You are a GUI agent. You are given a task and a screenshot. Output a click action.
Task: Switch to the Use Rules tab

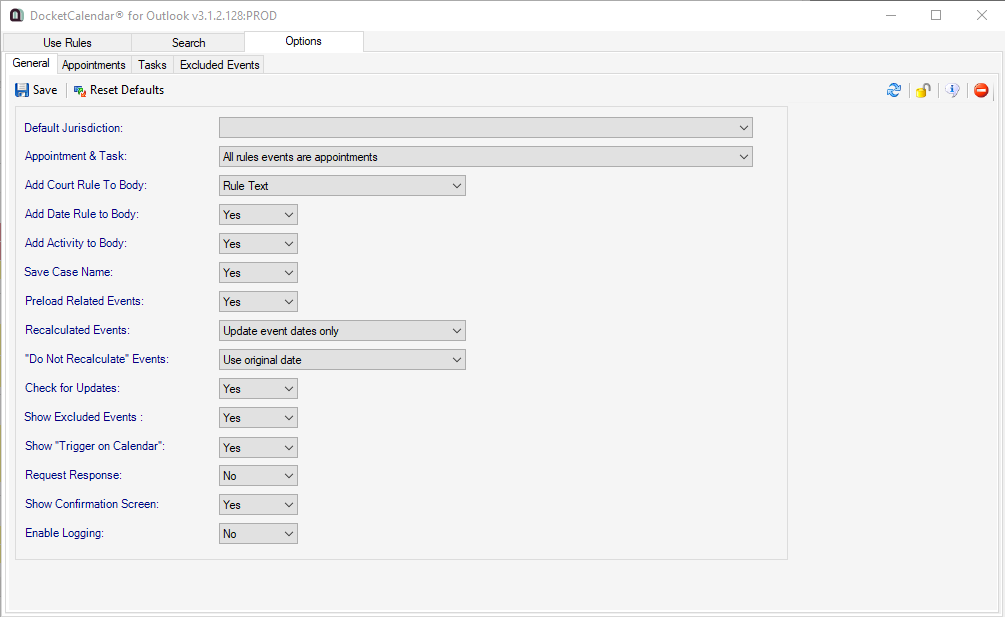pyautogui.click(x=67, y=43)
